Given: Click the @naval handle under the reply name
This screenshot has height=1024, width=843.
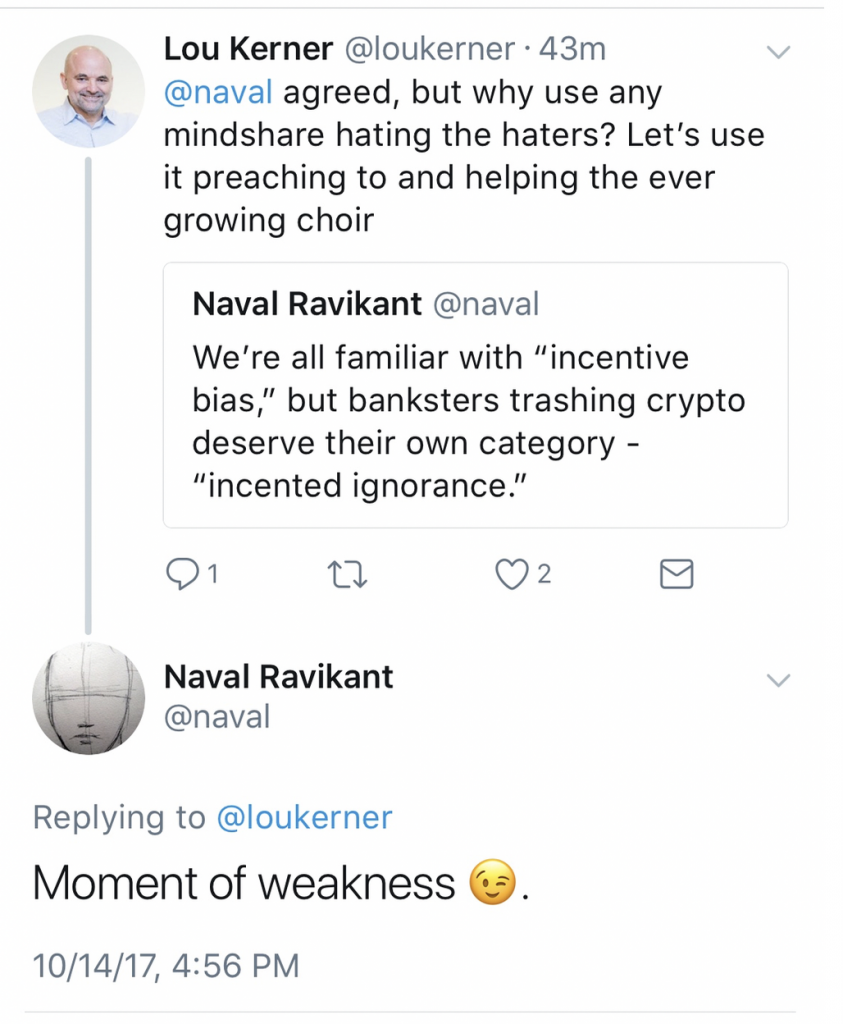Looking at the screenshot, I should click(216, 716).
